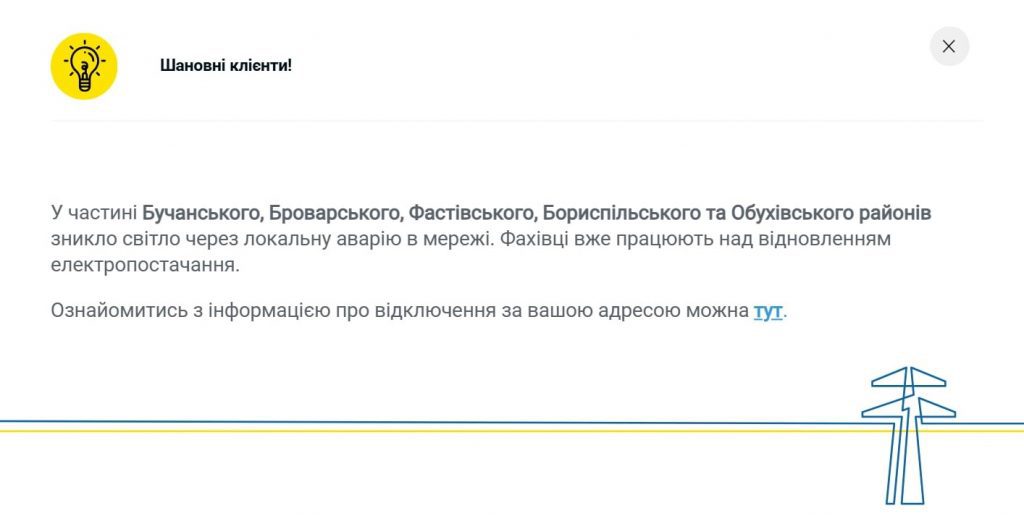Close the notification with the X button
The image size is (1024, 516).
tap(949, 46)
